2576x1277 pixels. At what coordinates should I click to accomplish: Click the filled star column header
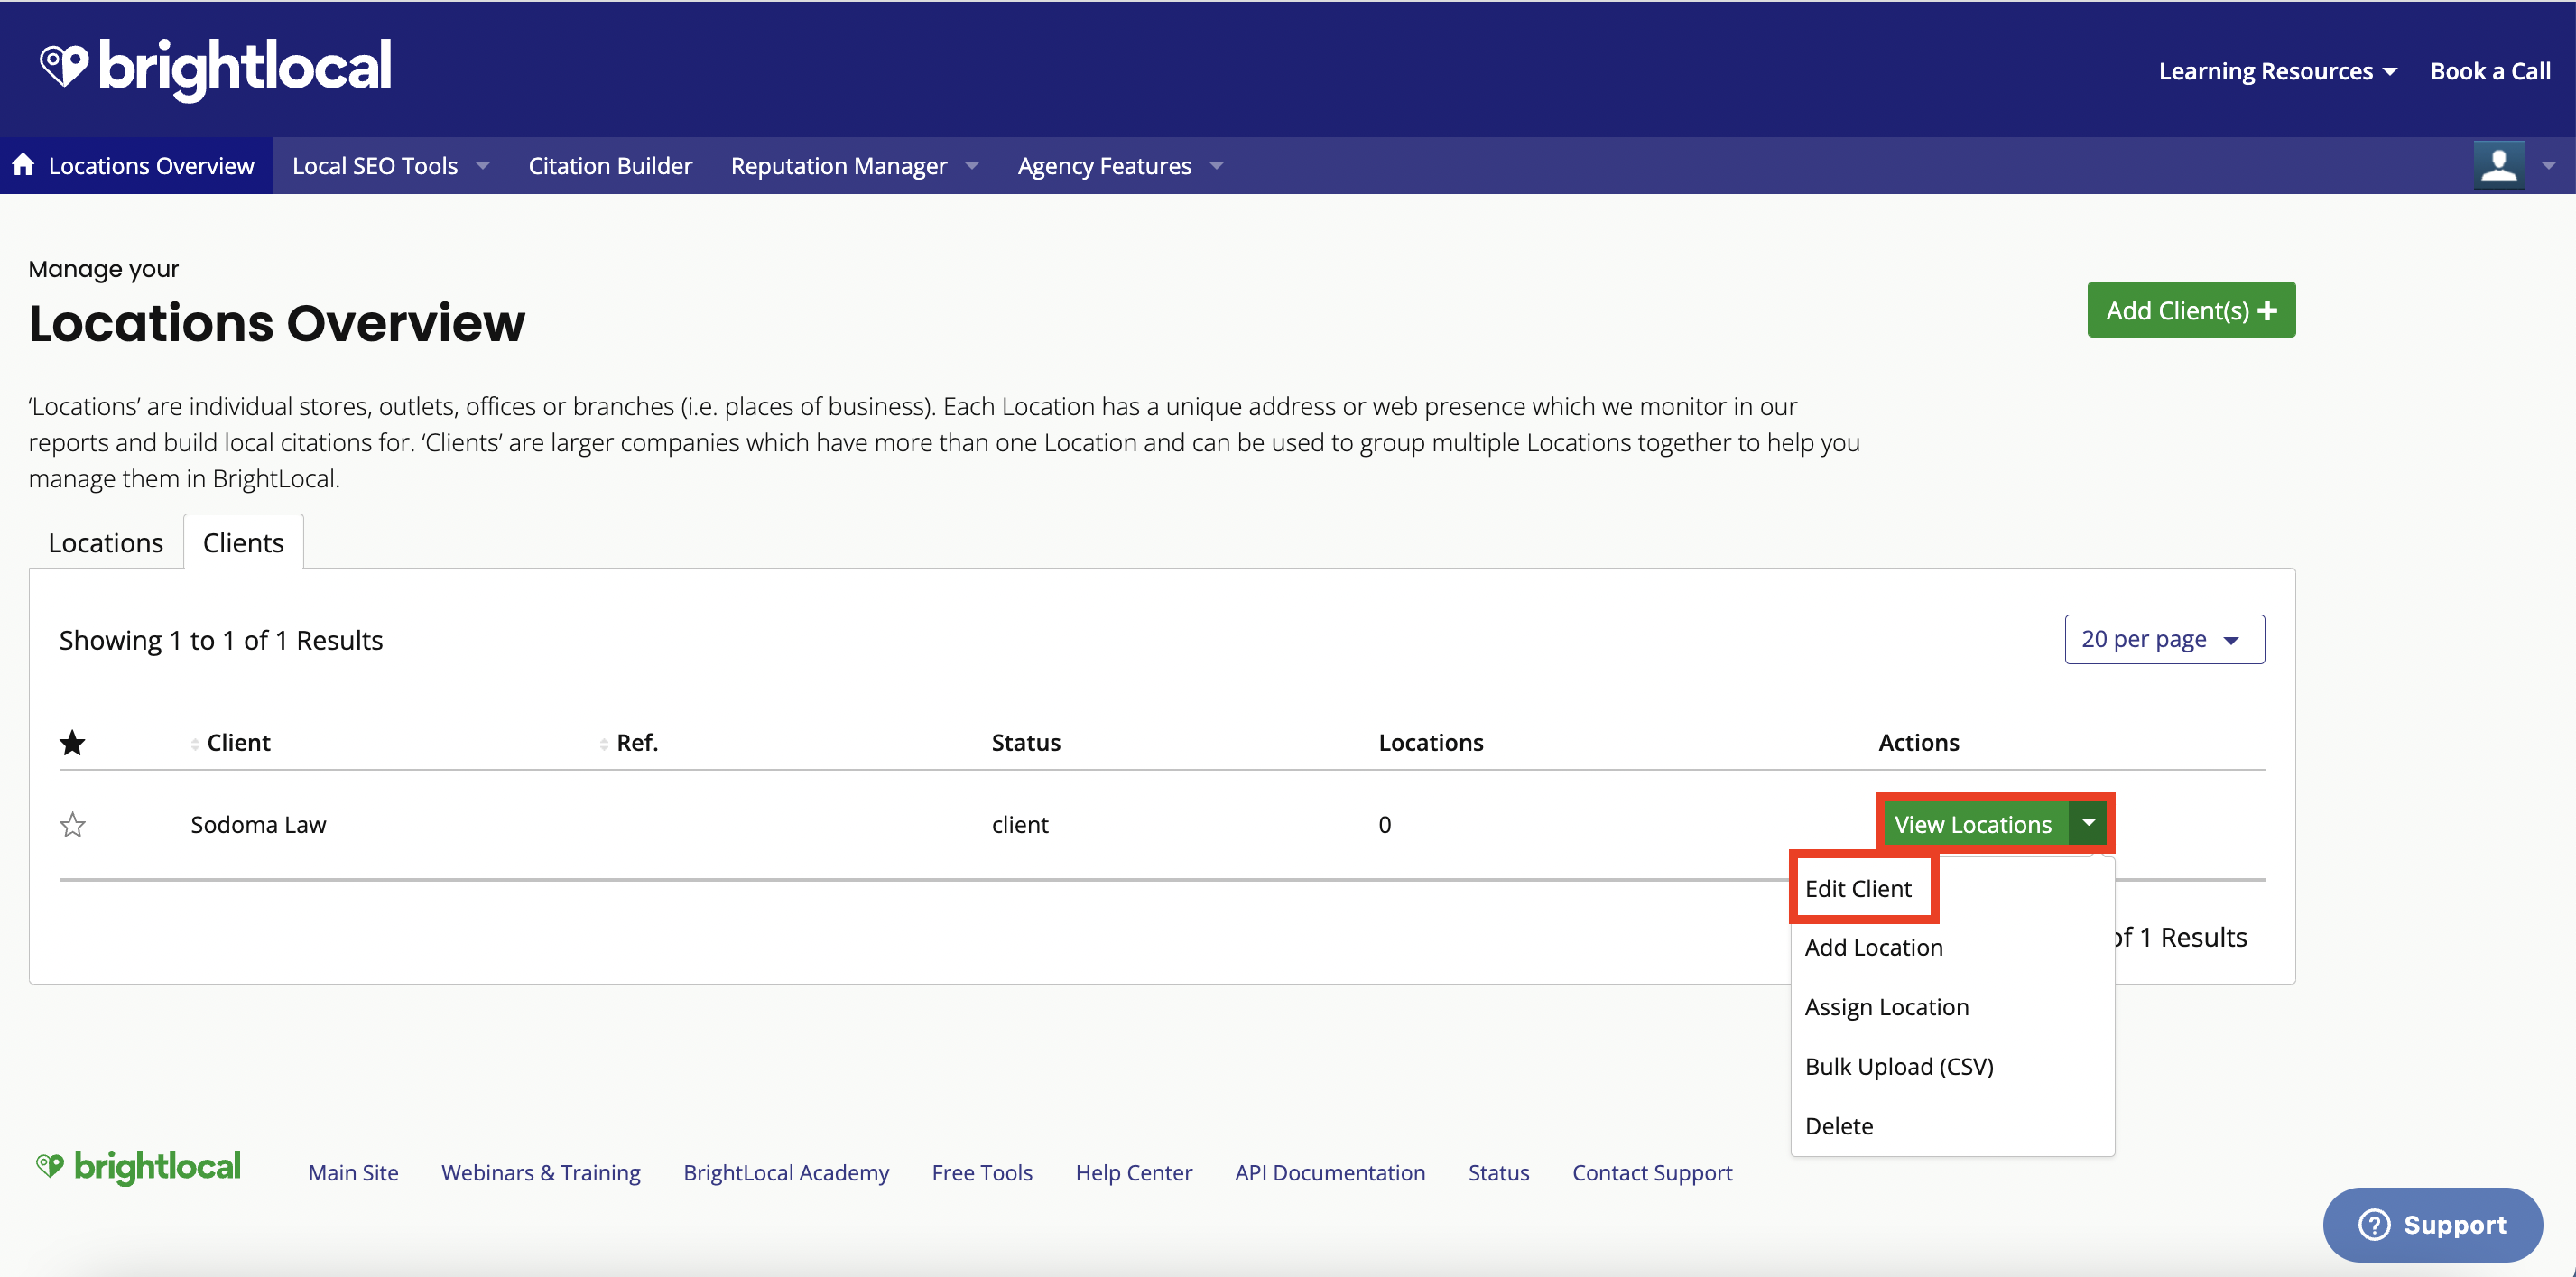click(72, 743)
